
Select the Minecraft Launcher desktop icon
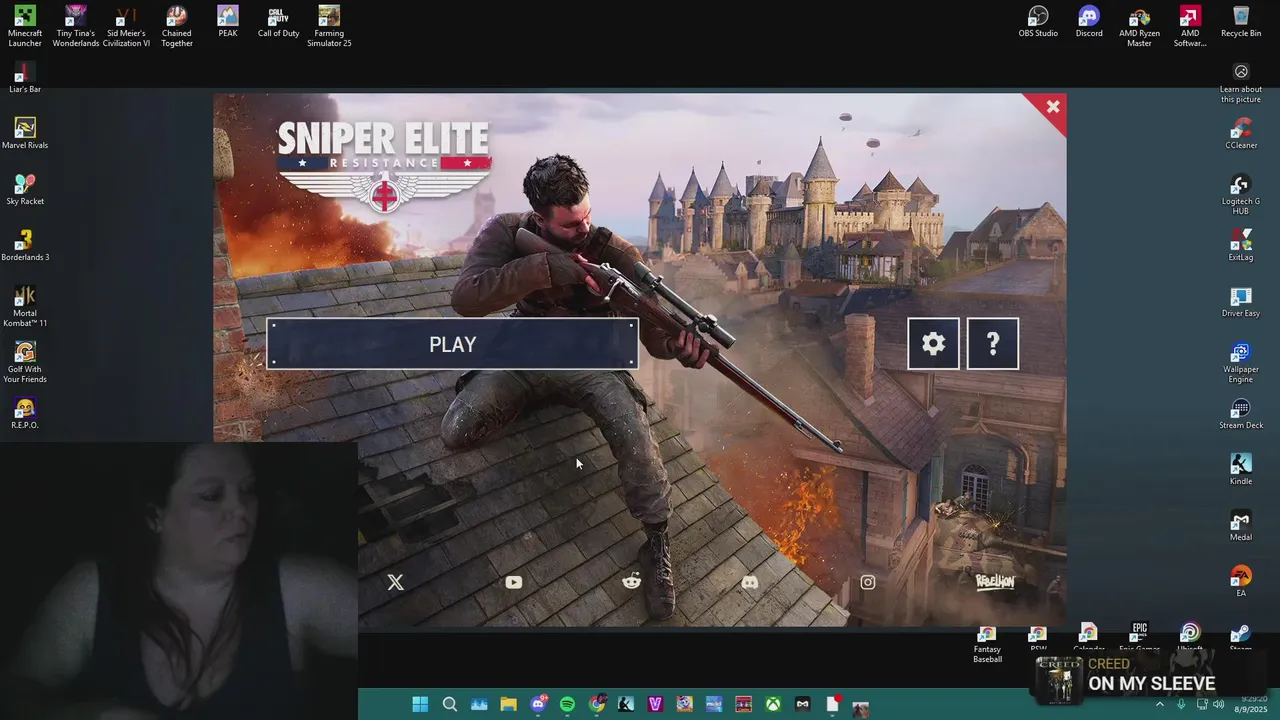click(25, 27)
